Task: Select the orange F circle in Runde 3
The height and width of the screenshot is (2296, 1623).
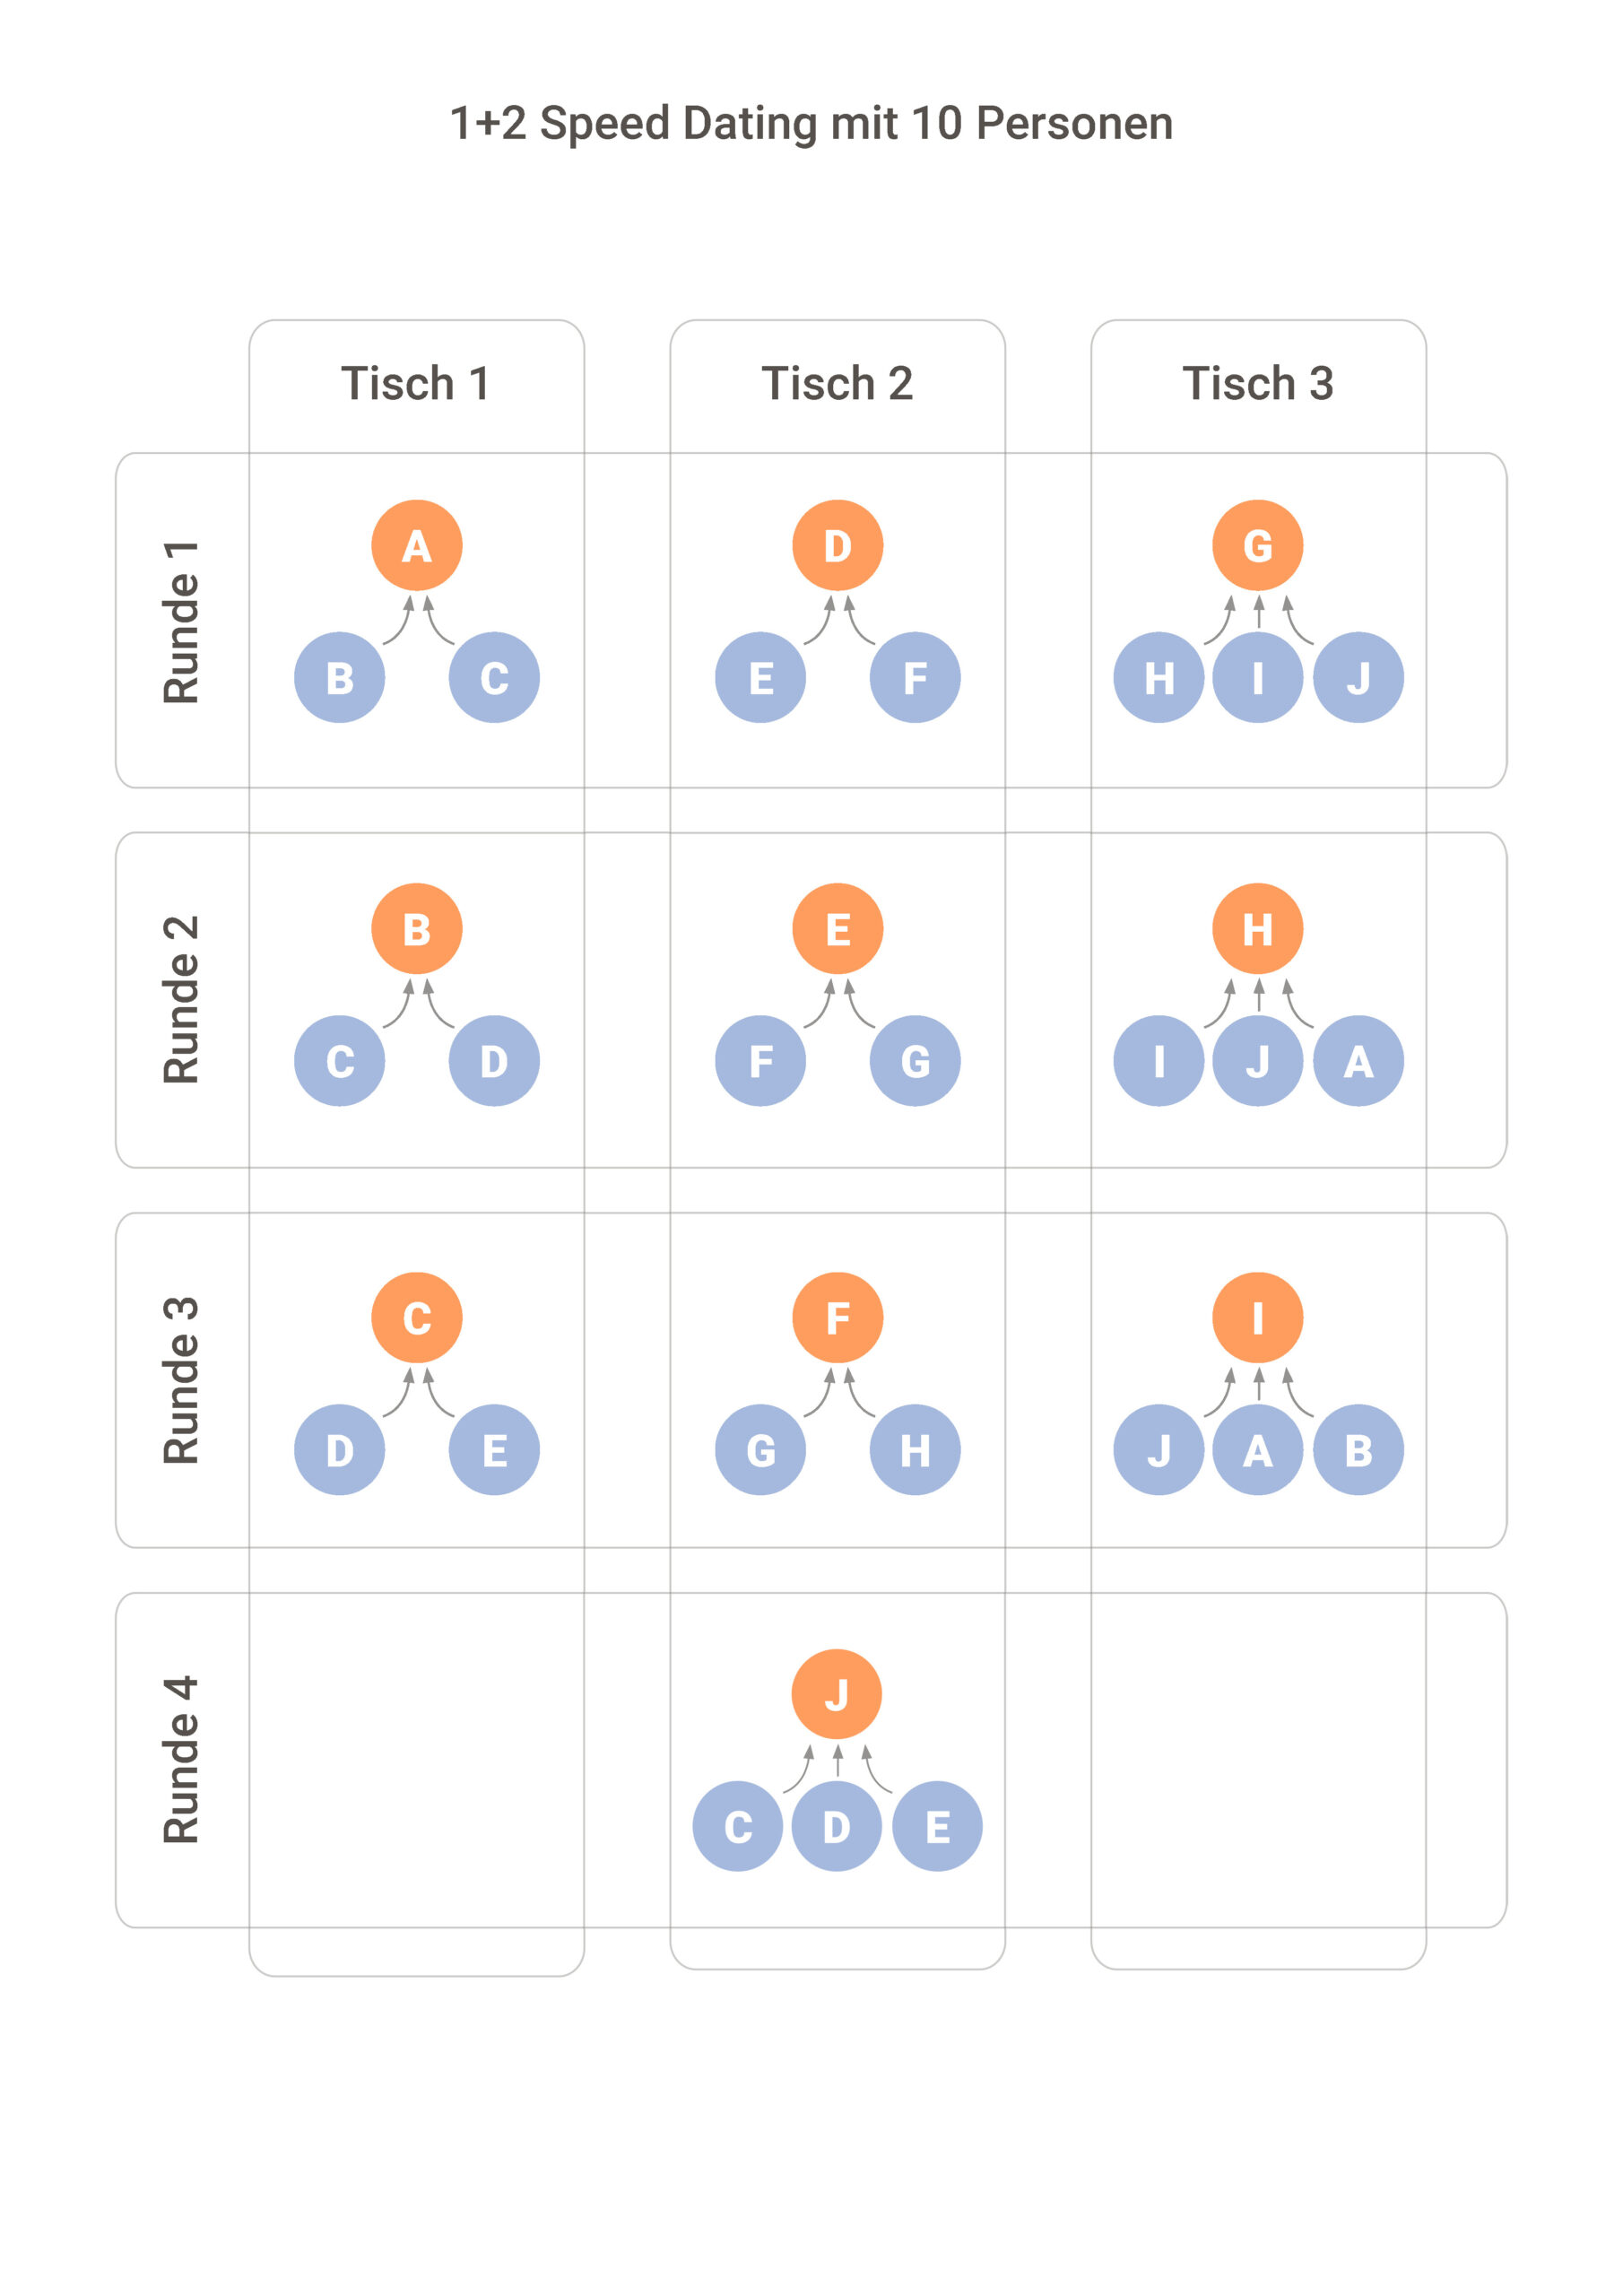Action: [x=837, y=1317]
